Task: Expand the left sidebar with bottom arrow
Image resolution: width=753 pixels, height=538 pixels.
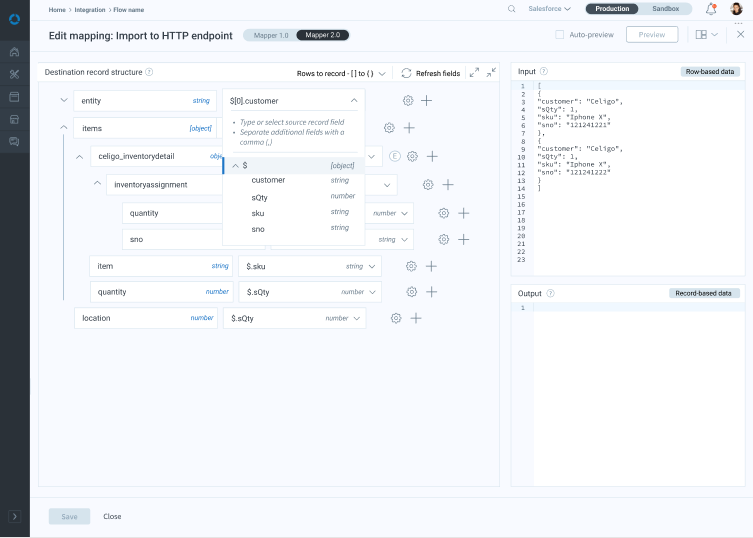Action: 14,516
